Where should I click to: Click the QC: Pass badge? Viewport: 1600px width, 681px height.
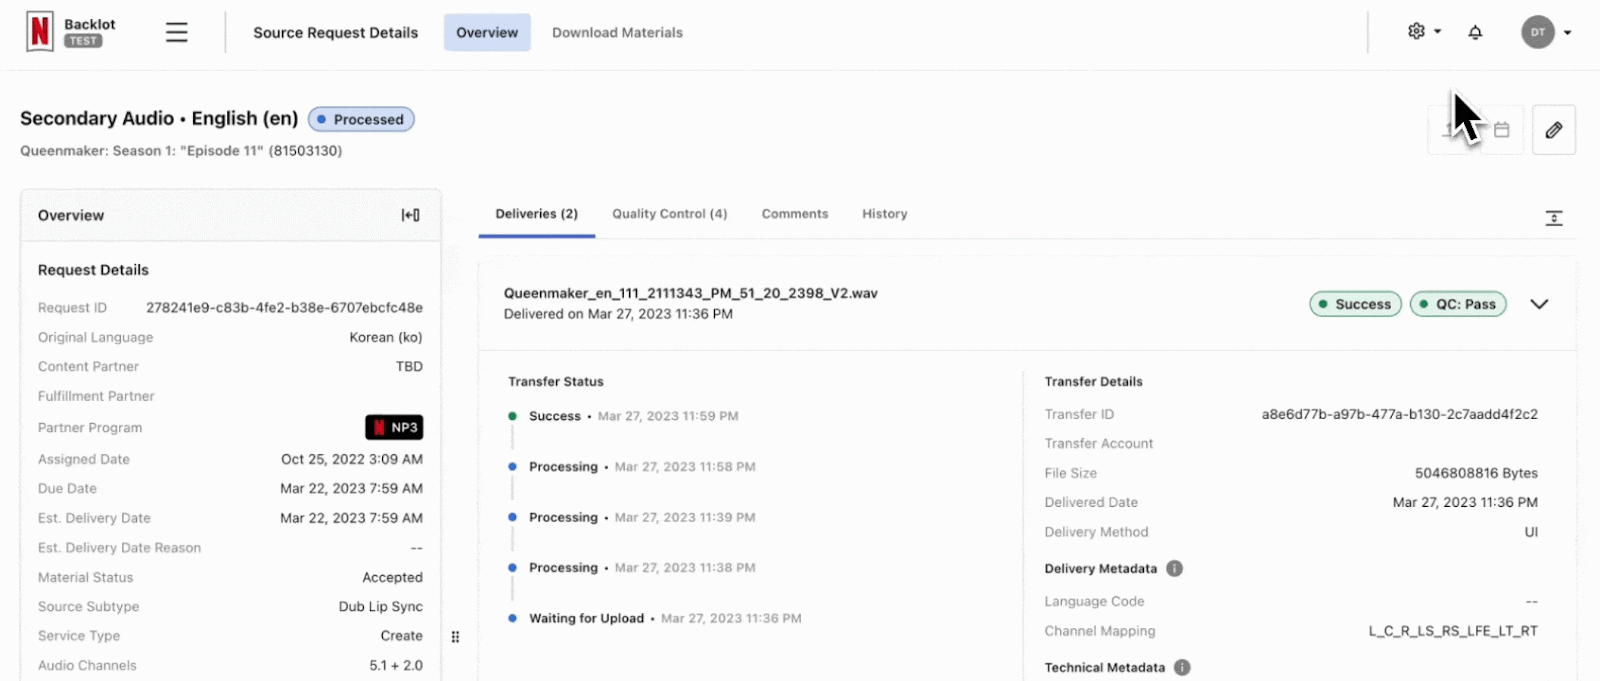[x=1458, y=304]
